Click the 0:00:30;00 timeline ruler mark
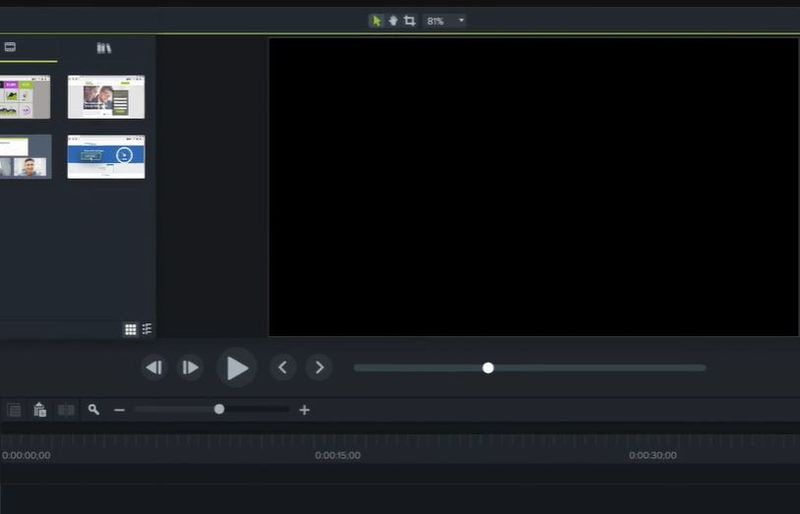This screenshot has width=800, height=514. 653,455
